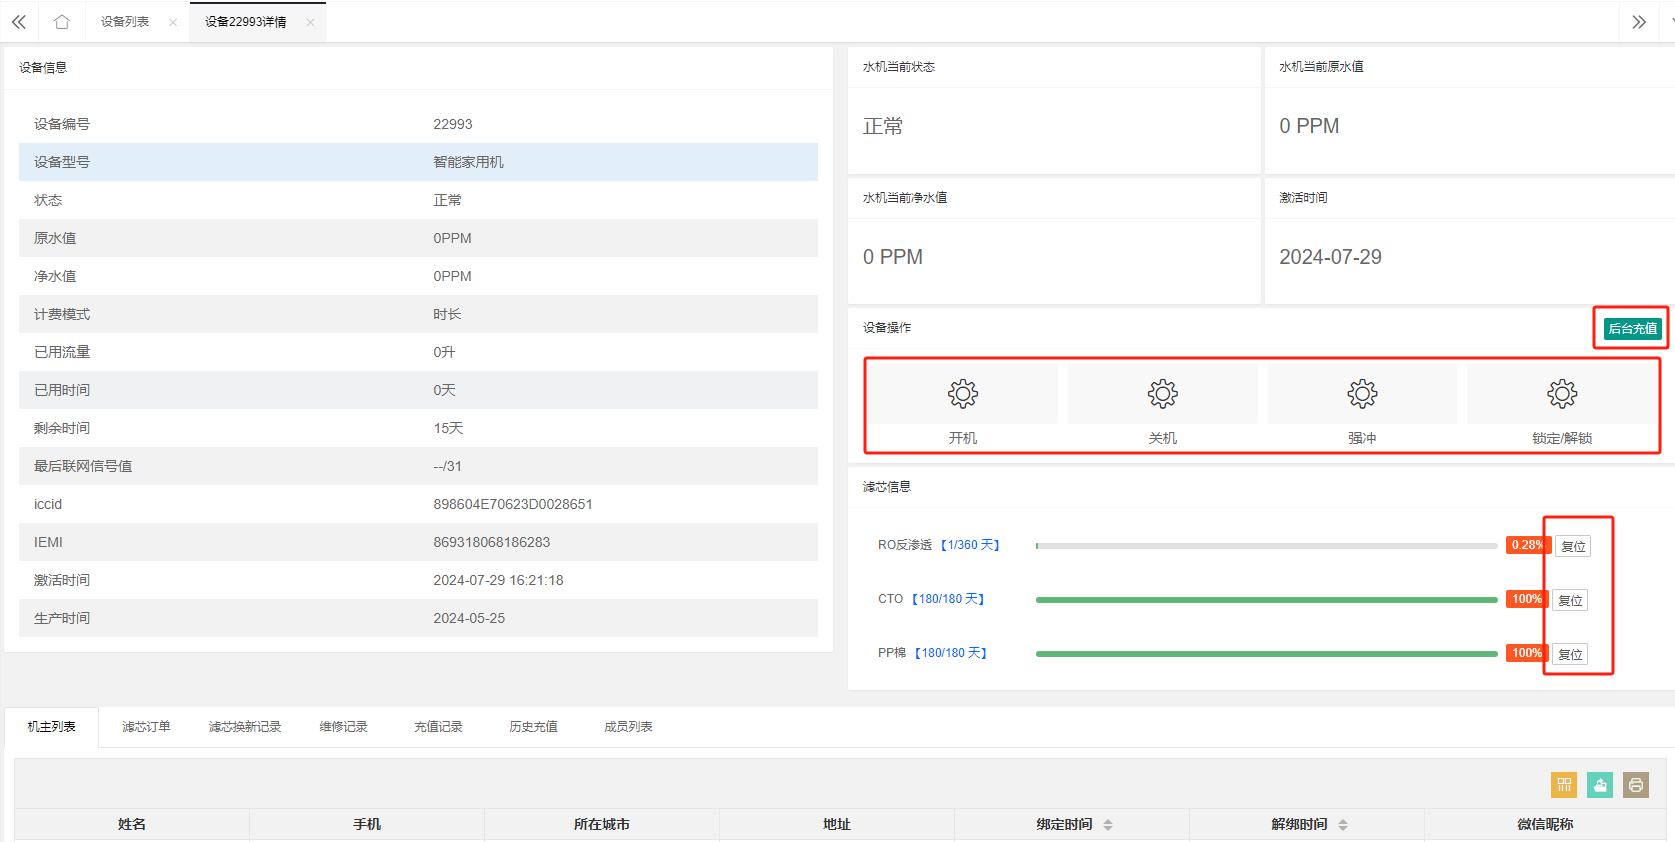Open the 维修记录 tab

point(344,727)
